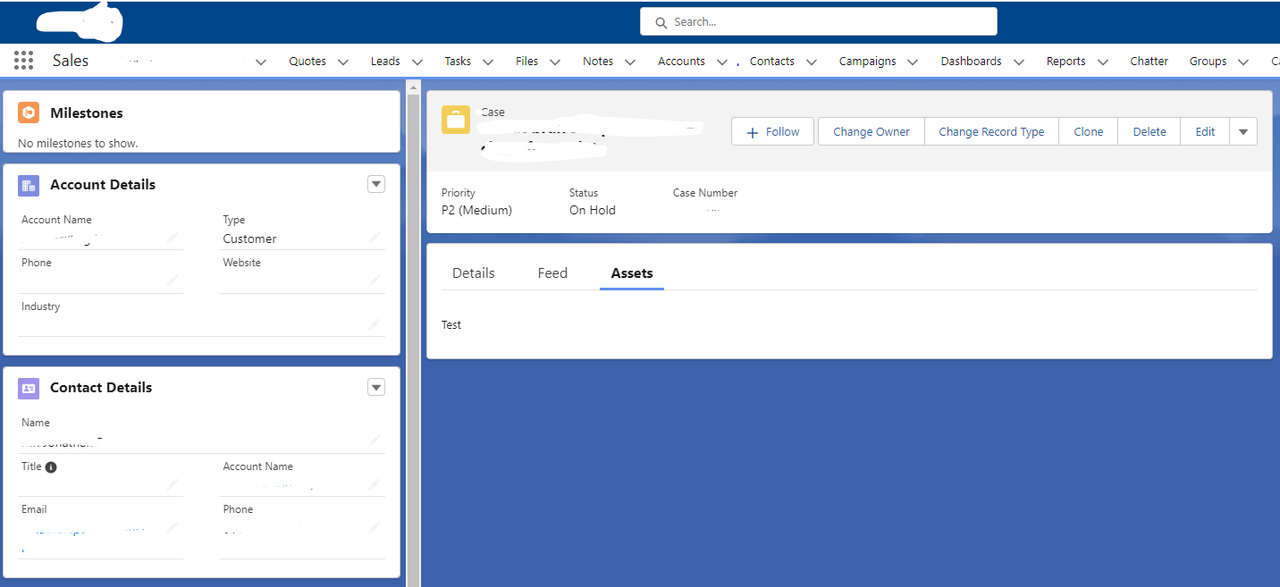The image size is (1280, 587).
Task: Go to the Leads navigation tab
Action: (x=385, y=61)
